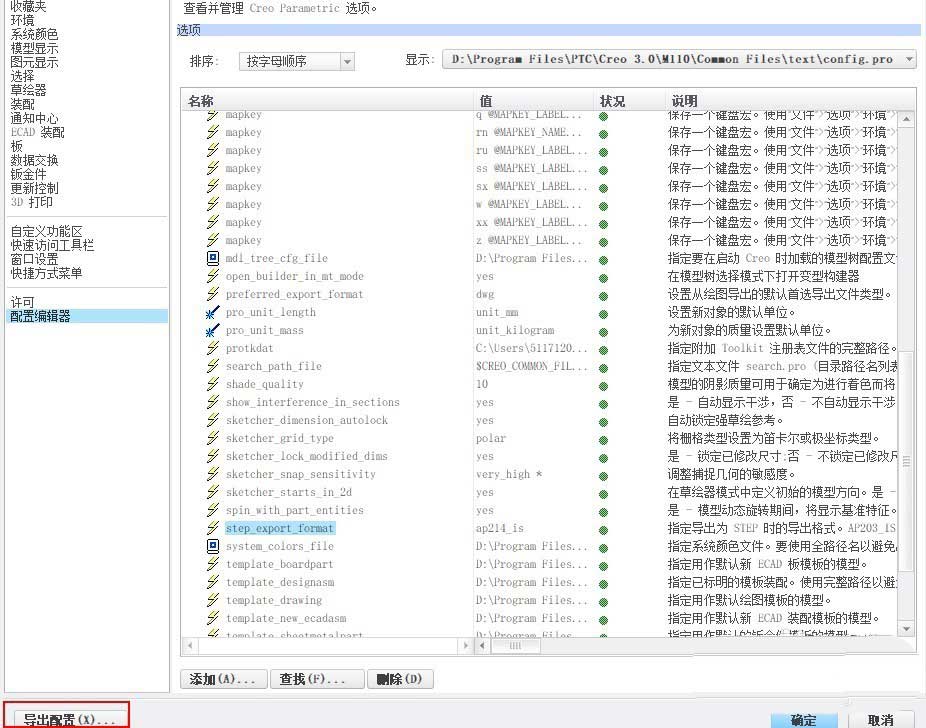
Task: Click lightning icon beside sketcher_grid_type
Action: tap(213, 438)
